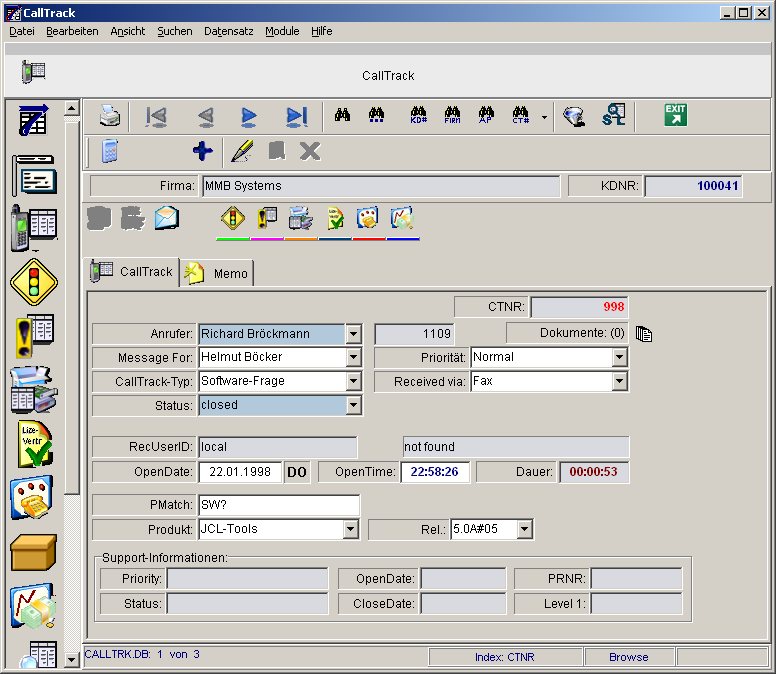Click the envelope icon below Firma
This screenshot has height=674, width=776.
click(166, 217)
